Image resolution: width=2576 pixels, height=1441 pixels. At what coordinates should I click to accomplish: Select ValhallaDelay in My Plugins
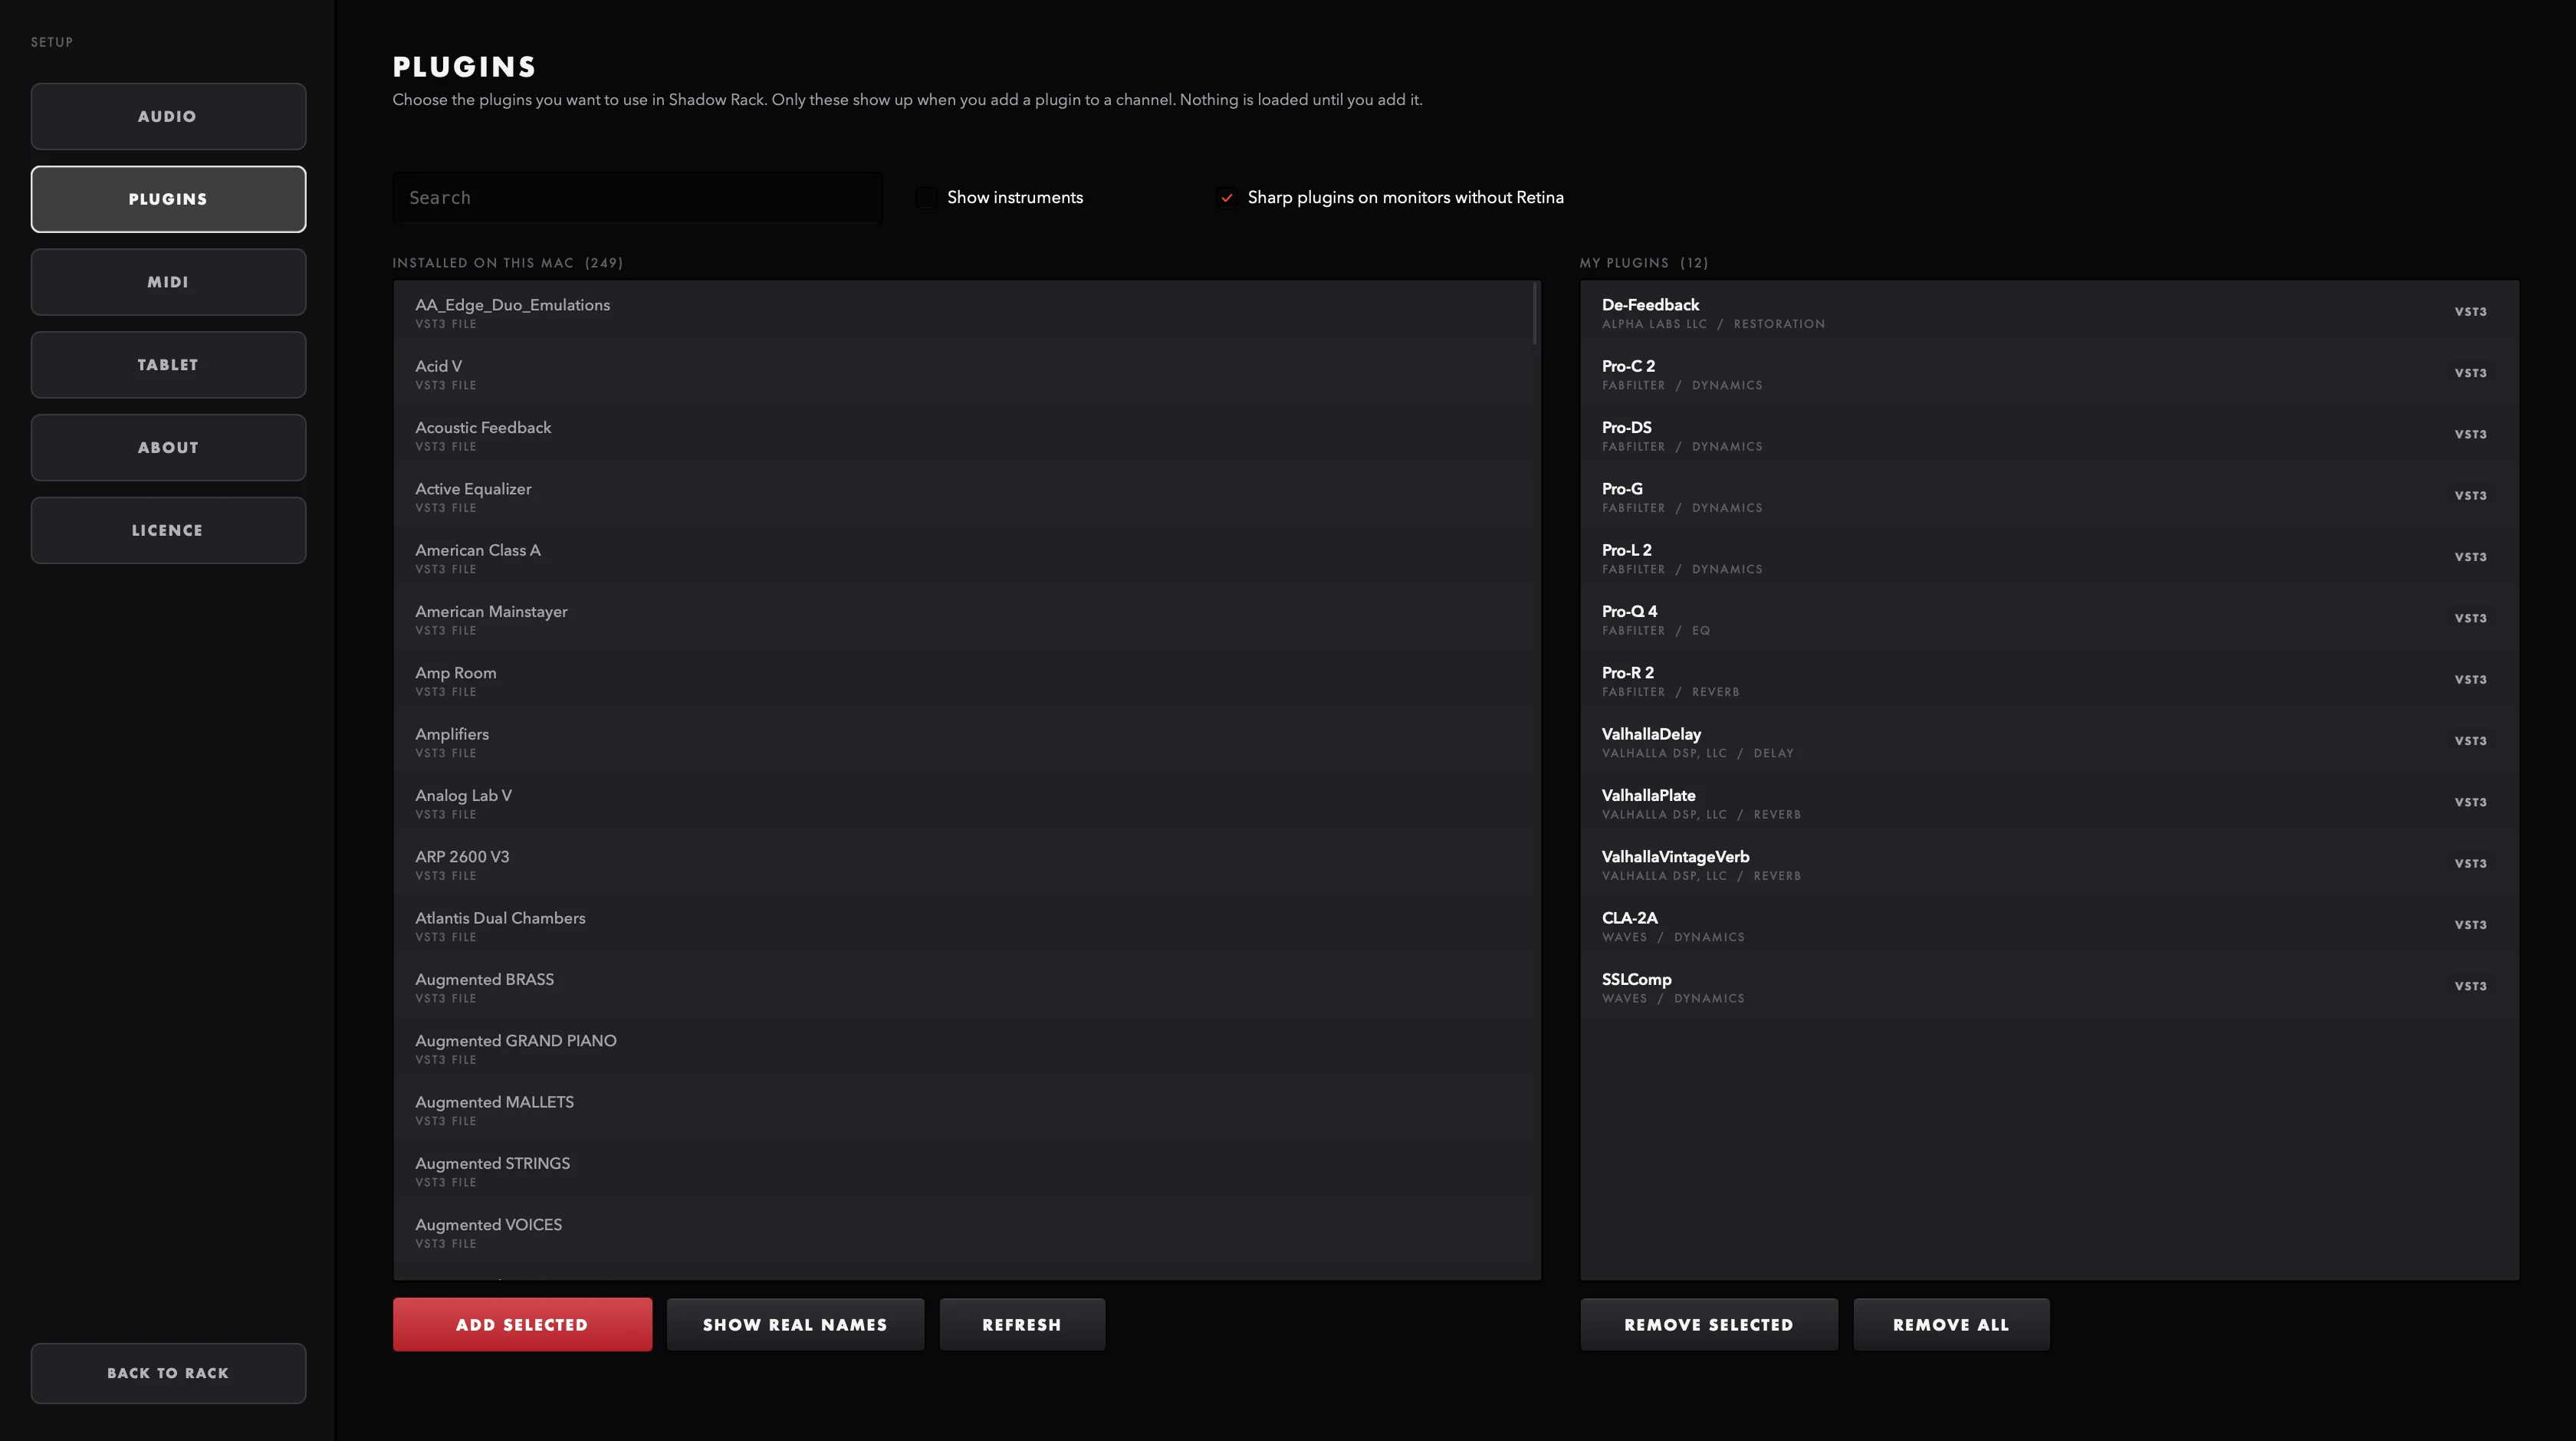pos(2049,742)
